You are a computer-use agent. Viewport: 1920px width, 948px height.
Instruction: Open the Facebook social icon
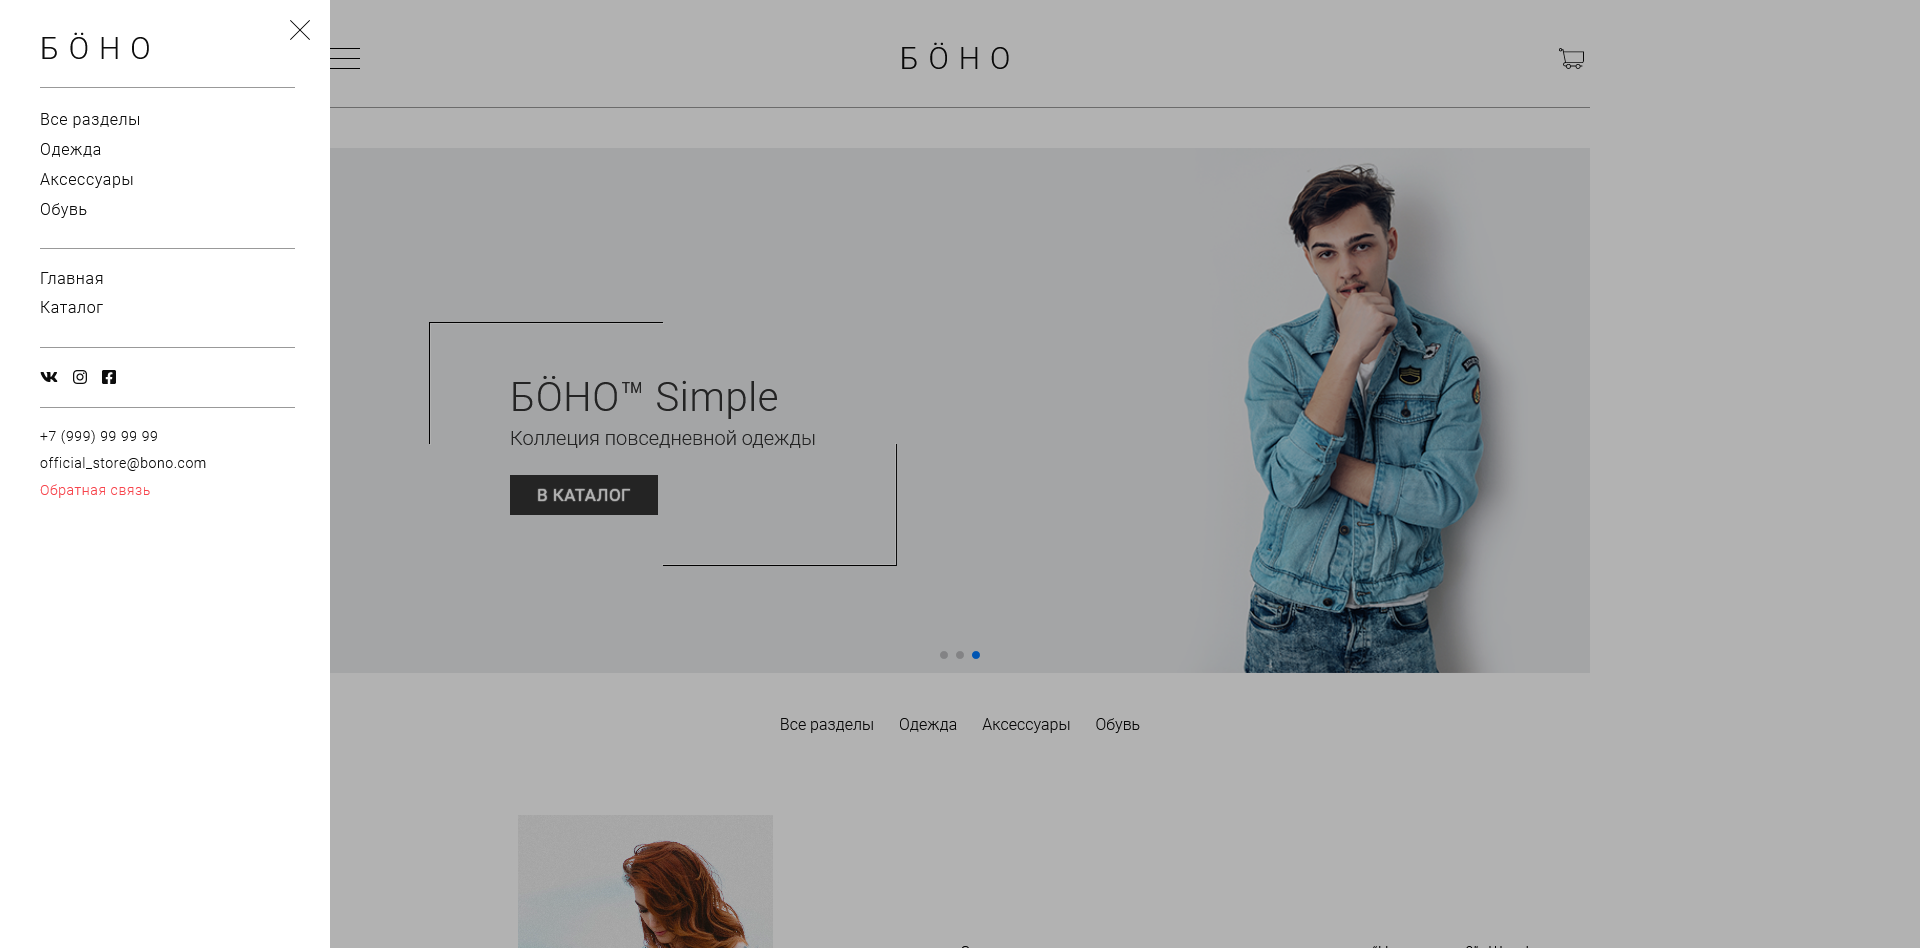point(109,377)
